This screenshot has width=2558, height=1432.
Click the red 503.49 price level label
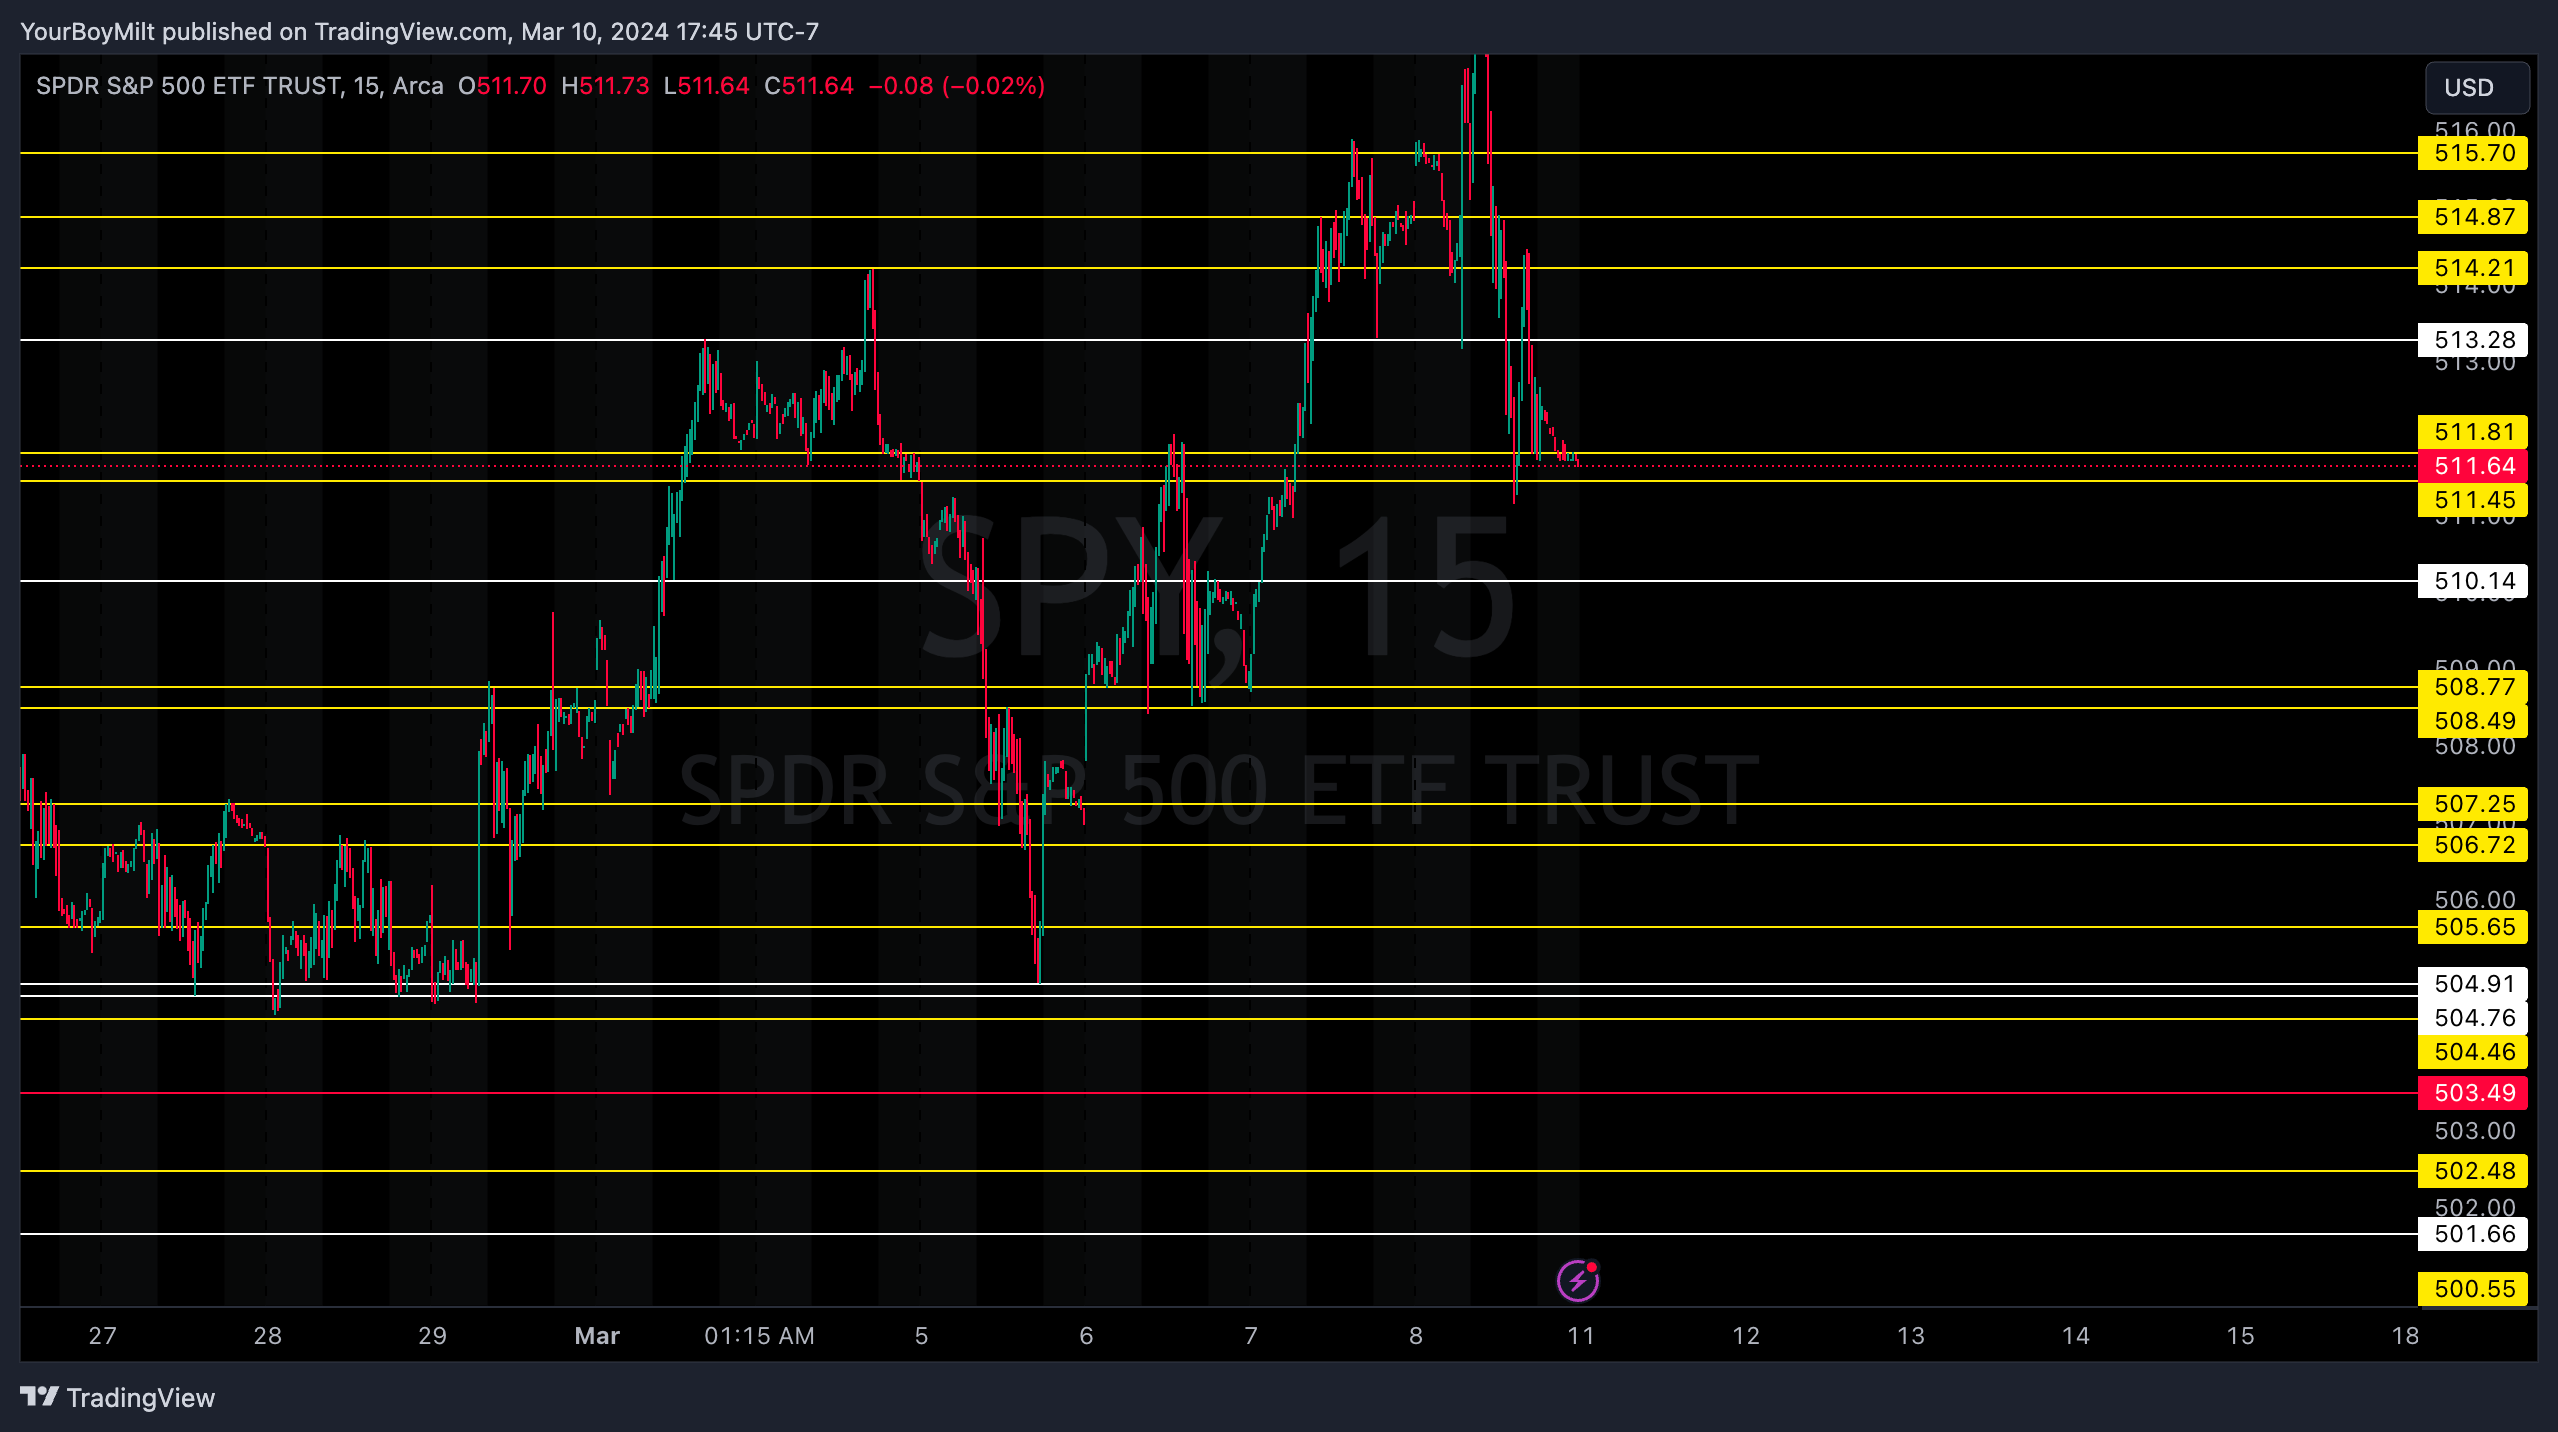[x=2472, y=1093]
